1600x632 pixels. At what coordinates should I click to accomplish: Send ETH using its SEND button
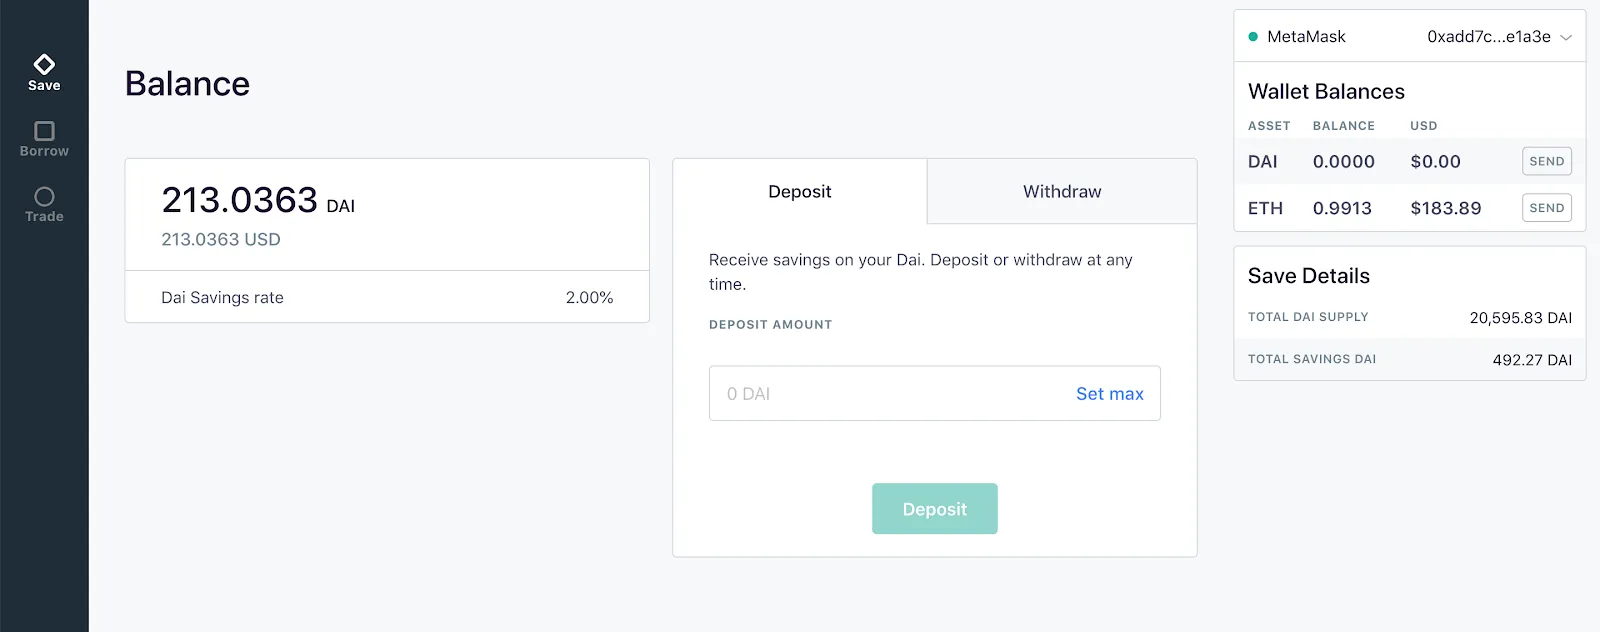[1545, 208]
